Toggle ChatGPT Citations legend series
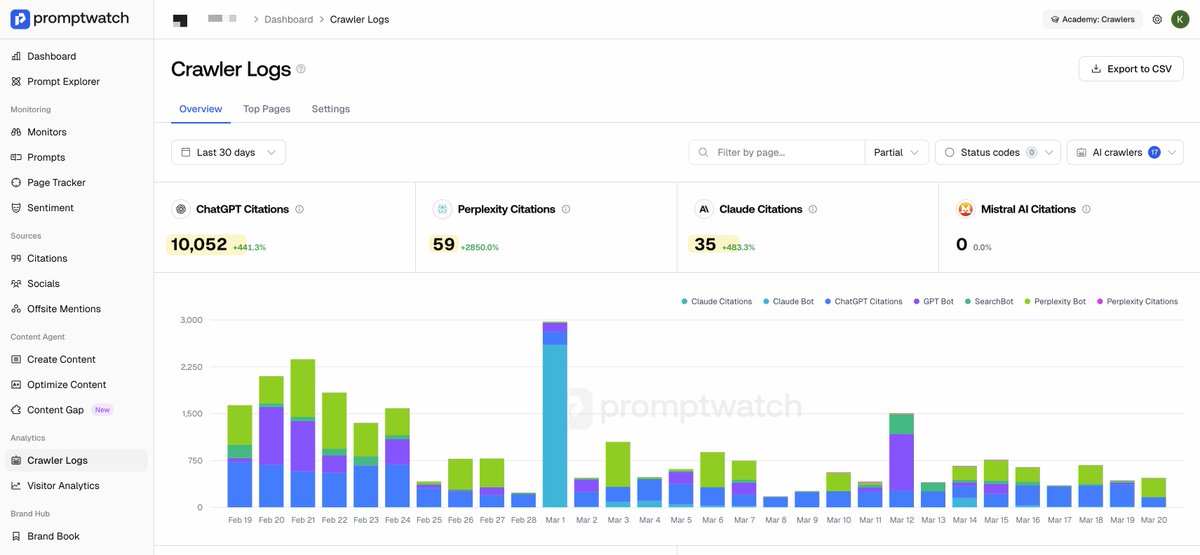1200x555 pixels. click(x=864, y=301)
